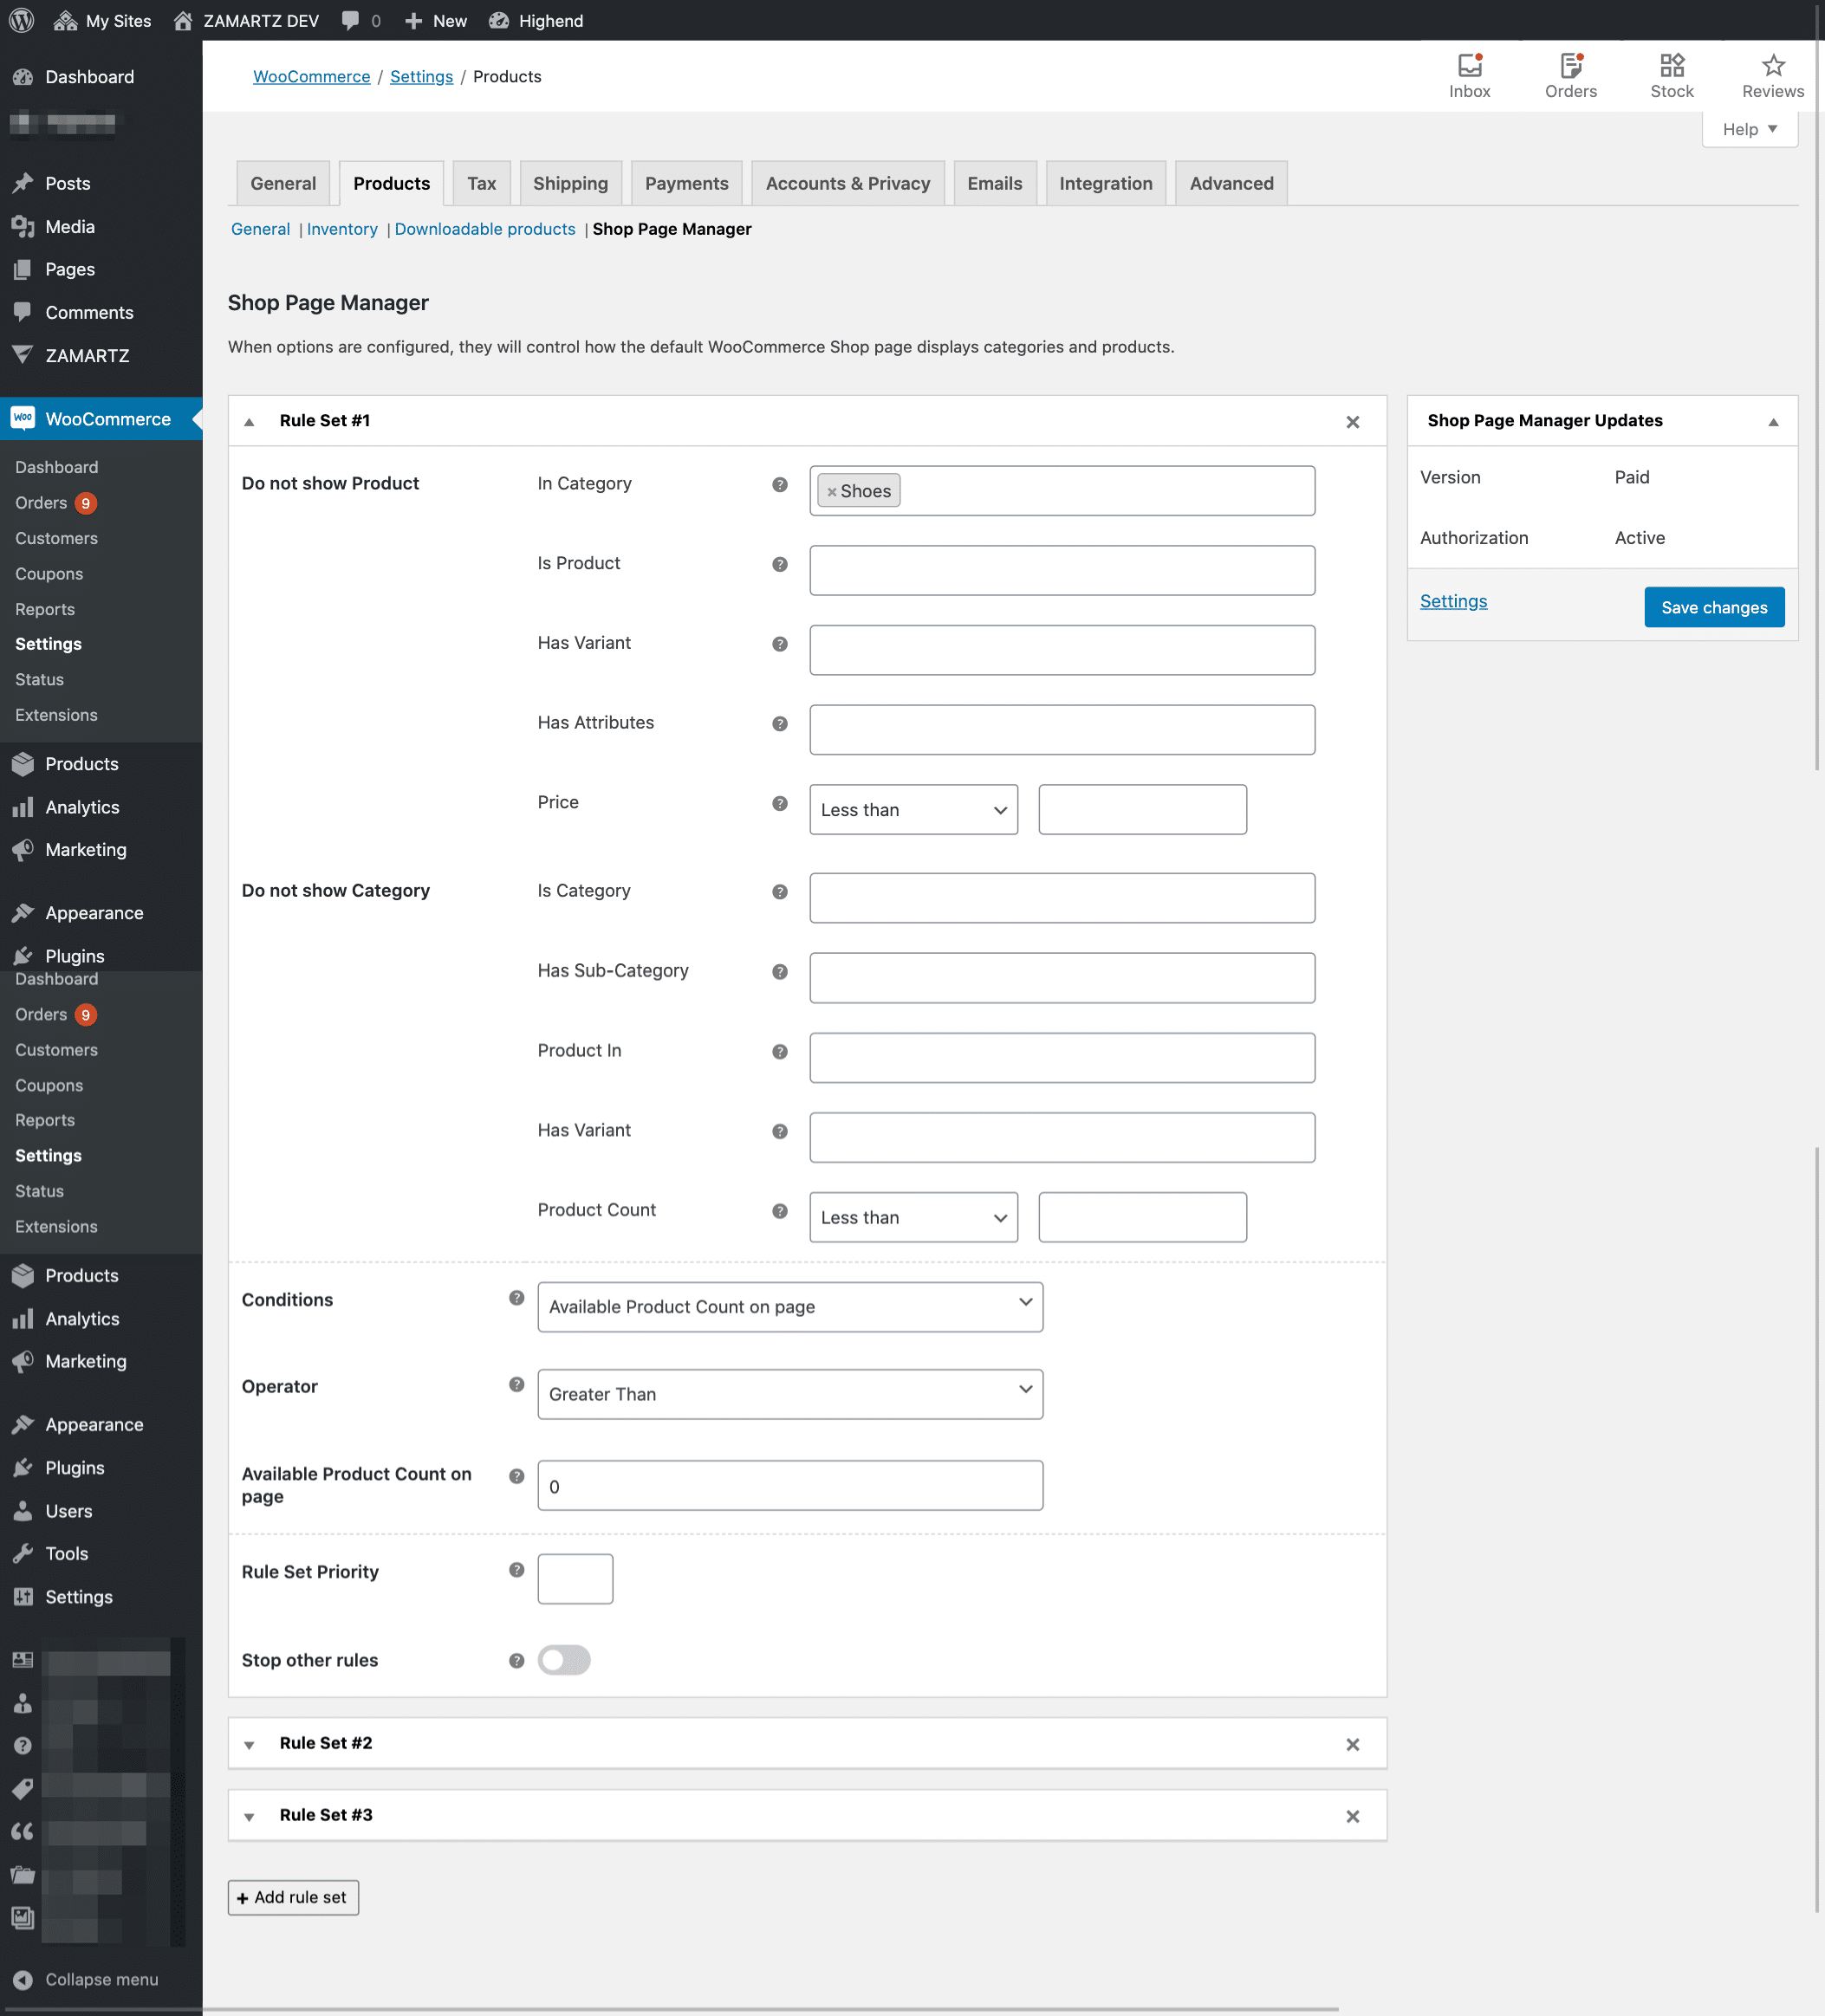Click the WordPress logo in admin bar
This screenshot has width=1825, height=2016.
click(x=20, y=20)
